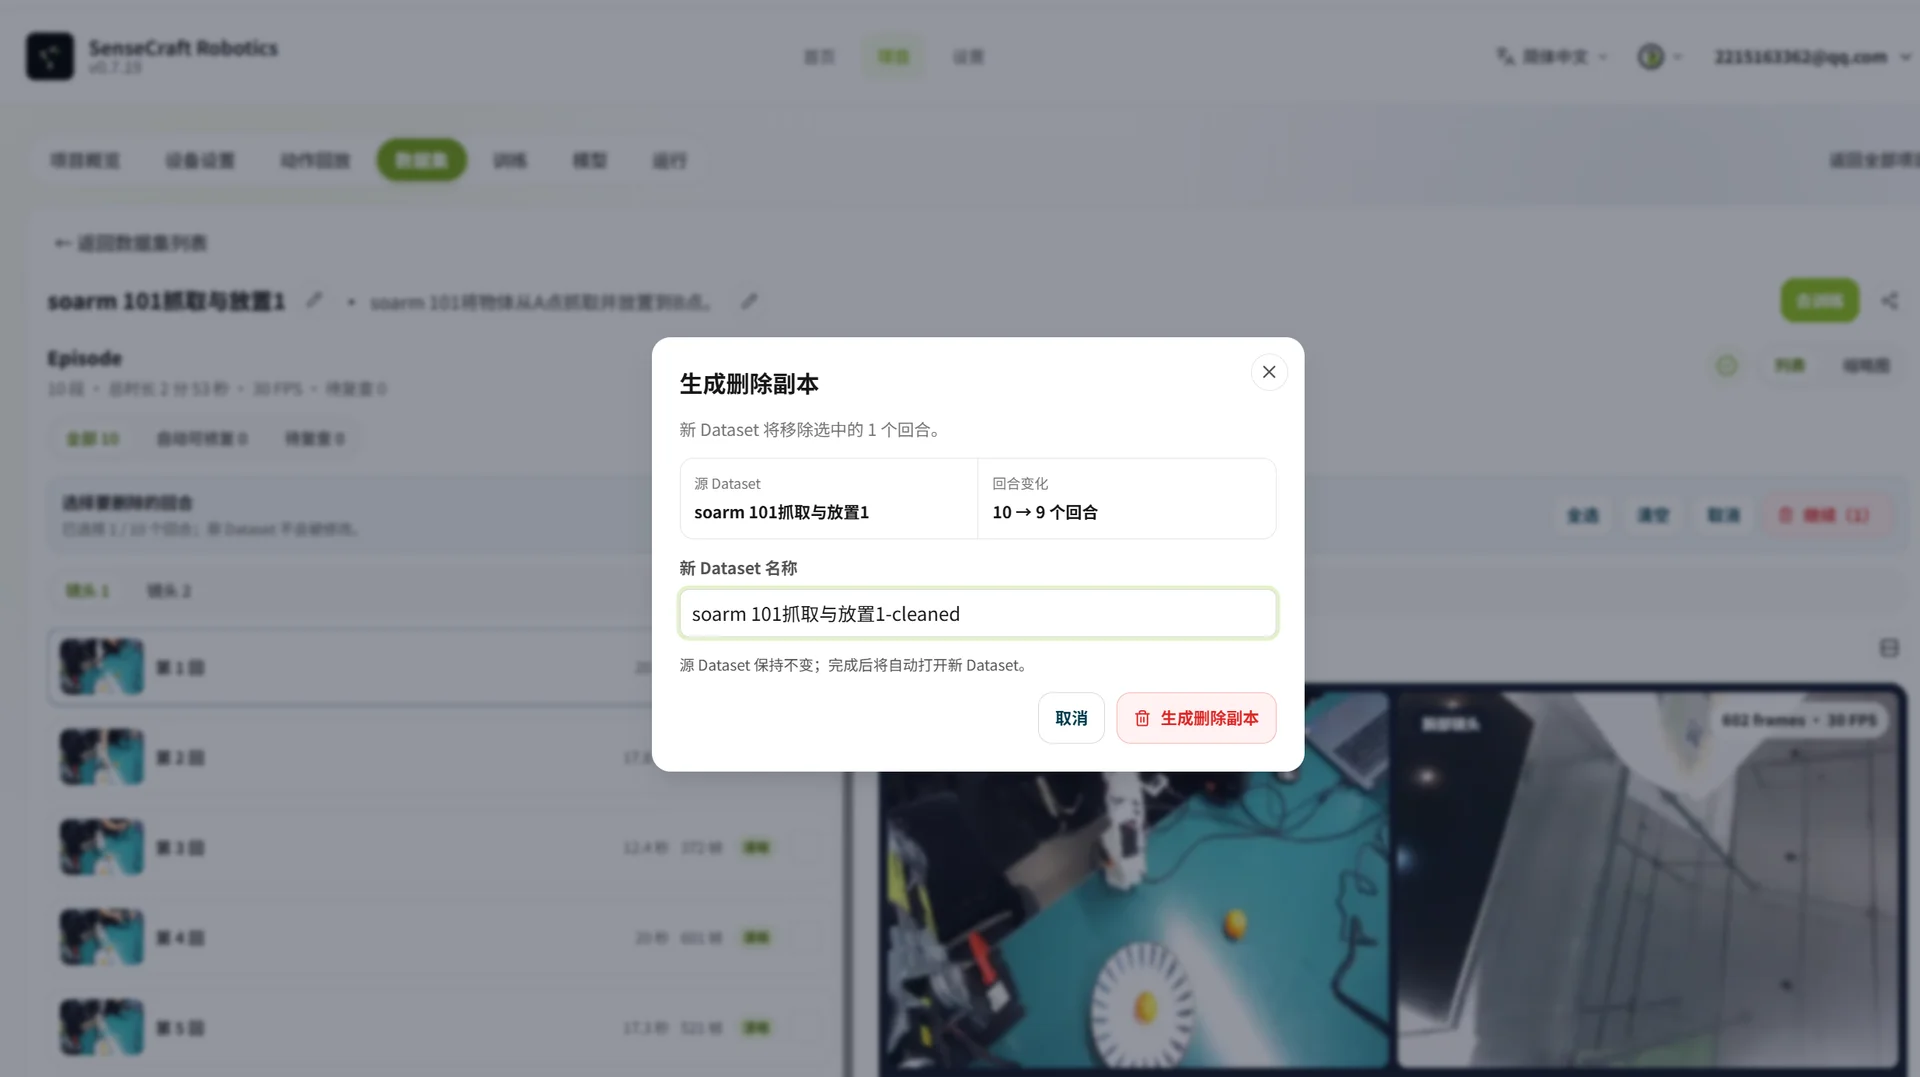Image resolution: width=1920 pixels, height=1077 pixels.
Task: Switch to the 设备设置 tab
Action: tap(200, 160)
